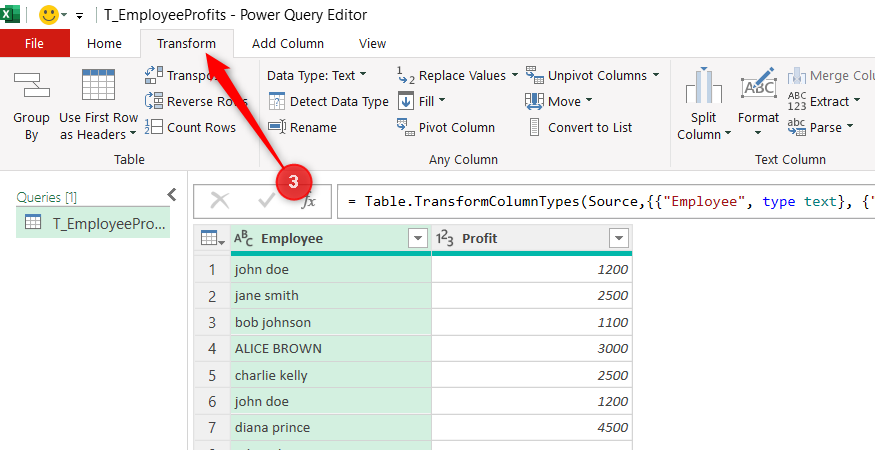Select the 'john doe' cell in row 1
Viewport: 875px width, 450px height.
(x=331, y=270)
